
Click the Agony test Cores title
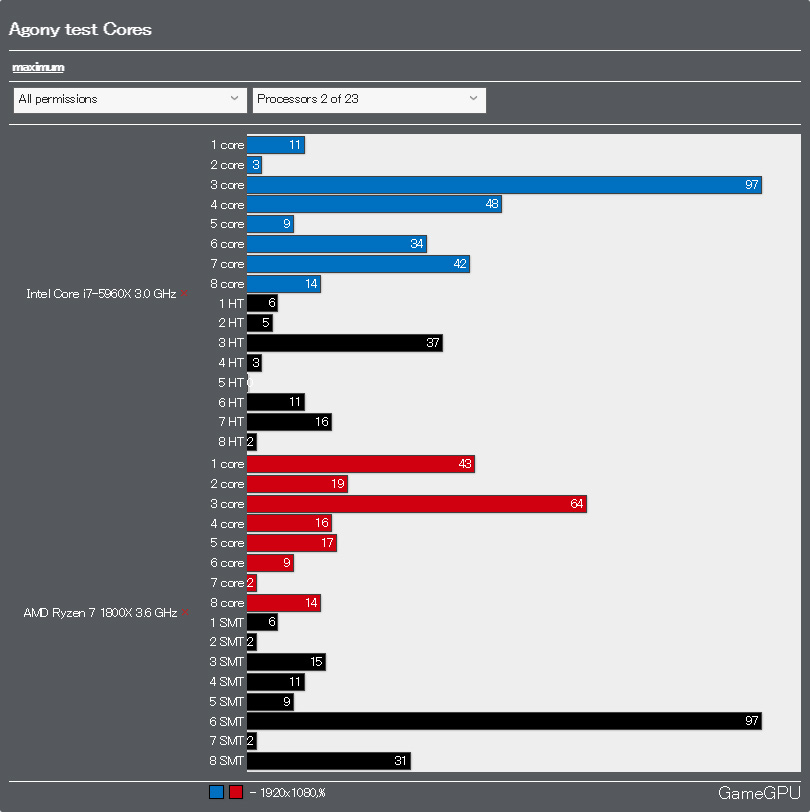click(80, 29)
